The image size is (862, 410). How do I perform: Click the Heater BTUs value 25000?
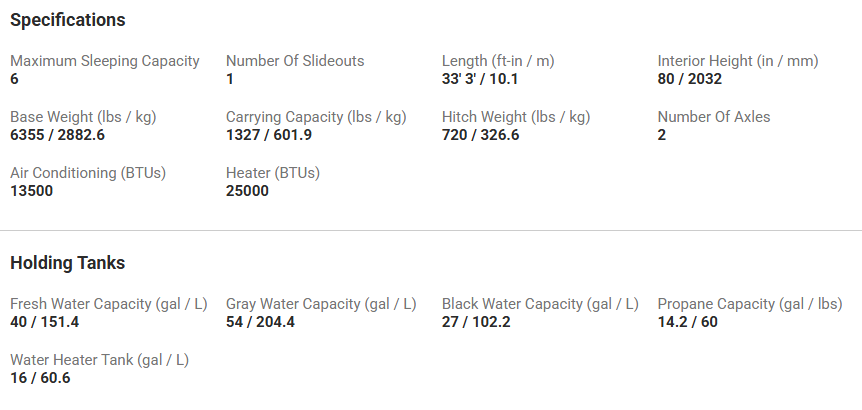click(248, 191)
